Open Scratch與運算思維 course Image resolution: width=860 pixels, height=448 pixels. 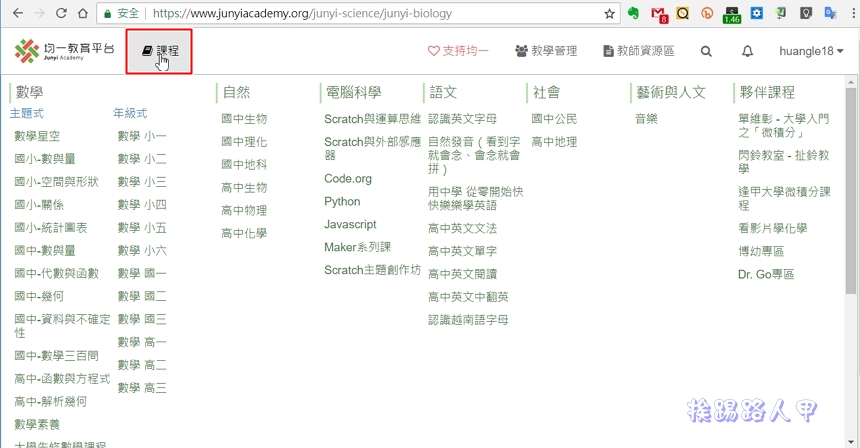pos(372,119)
